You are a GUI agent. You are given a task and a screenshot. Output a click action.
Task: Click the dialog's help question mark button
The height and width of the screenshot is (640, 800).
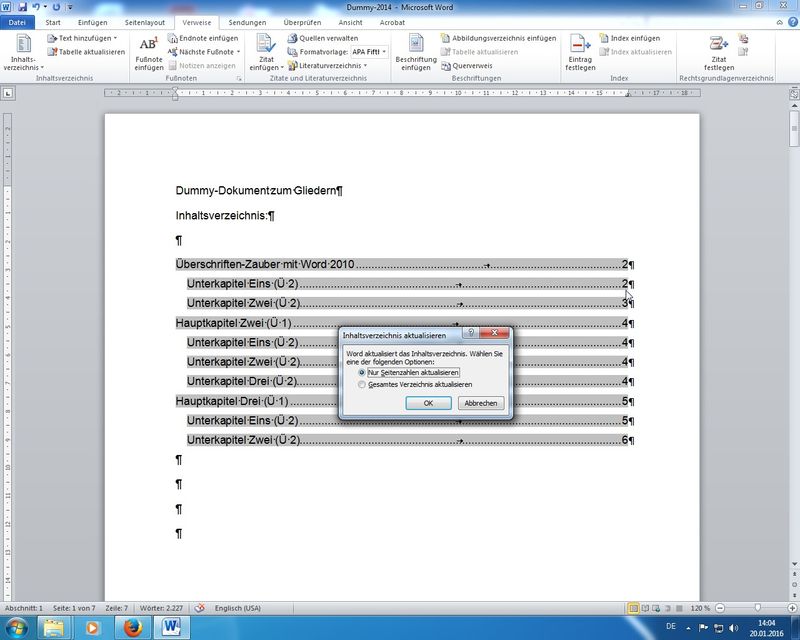(471, 333)
